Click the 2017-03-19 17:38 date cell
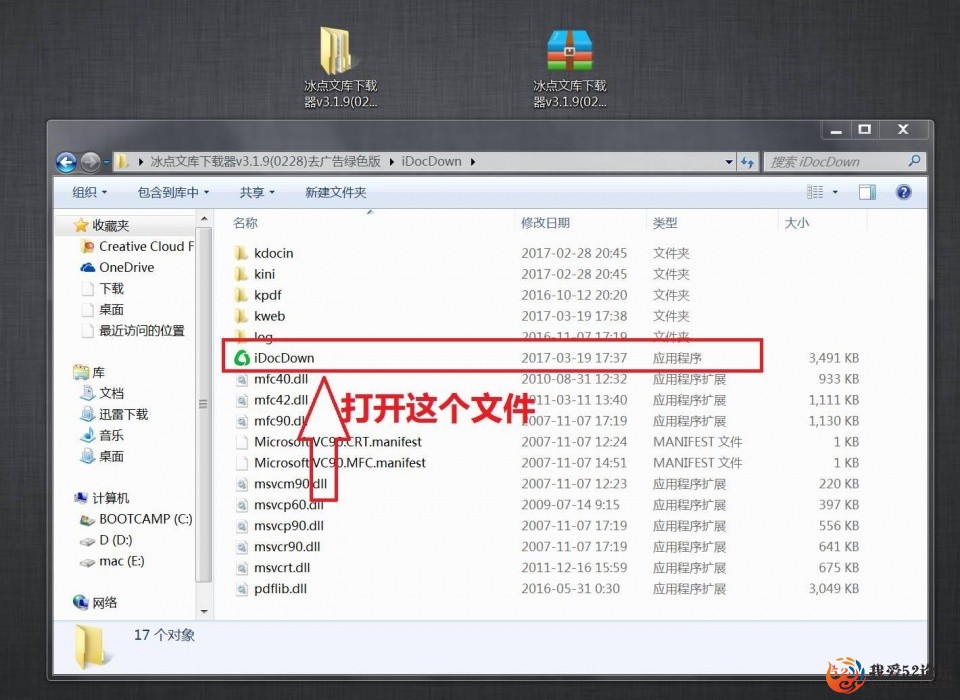The height and width of the screenshot is (700, 960). click(574, 316)
